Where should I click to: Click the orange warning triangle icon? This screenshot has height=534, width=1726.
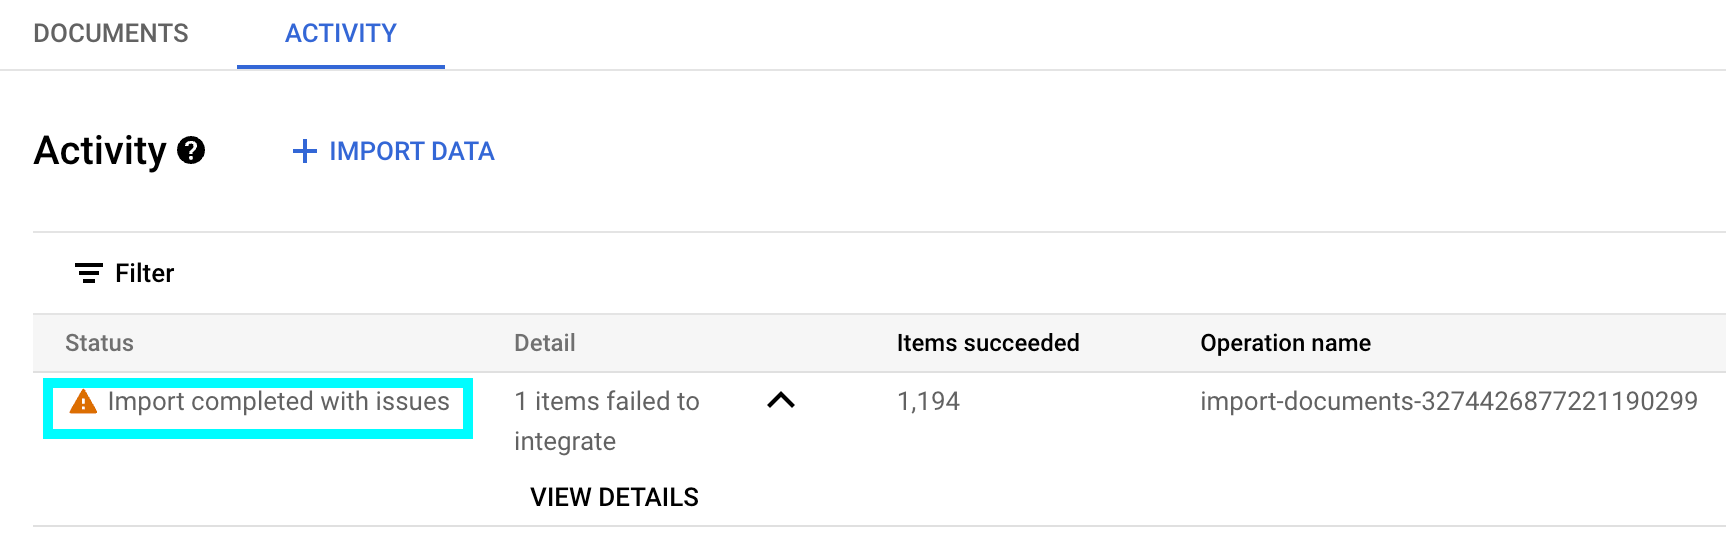click(83, 402)
